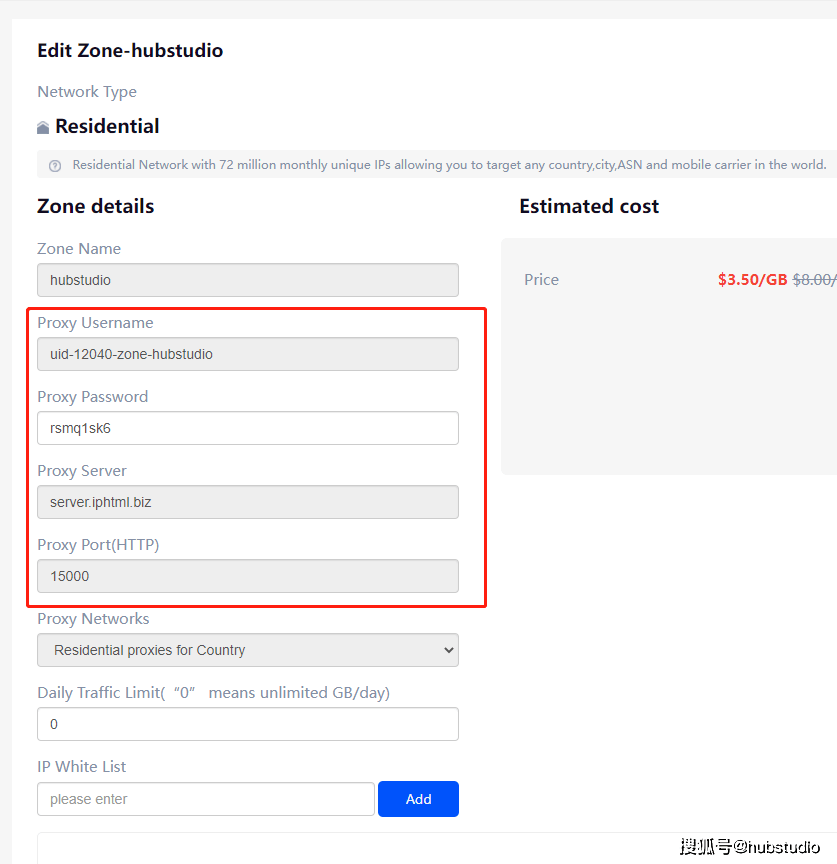
Task: Click the Residential house icon
Action: click(x=43, y=128)
